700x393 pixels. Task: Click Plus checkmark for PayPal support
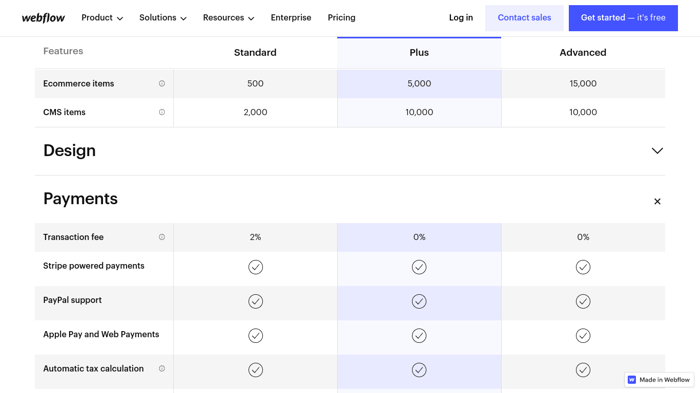point(419,301)
